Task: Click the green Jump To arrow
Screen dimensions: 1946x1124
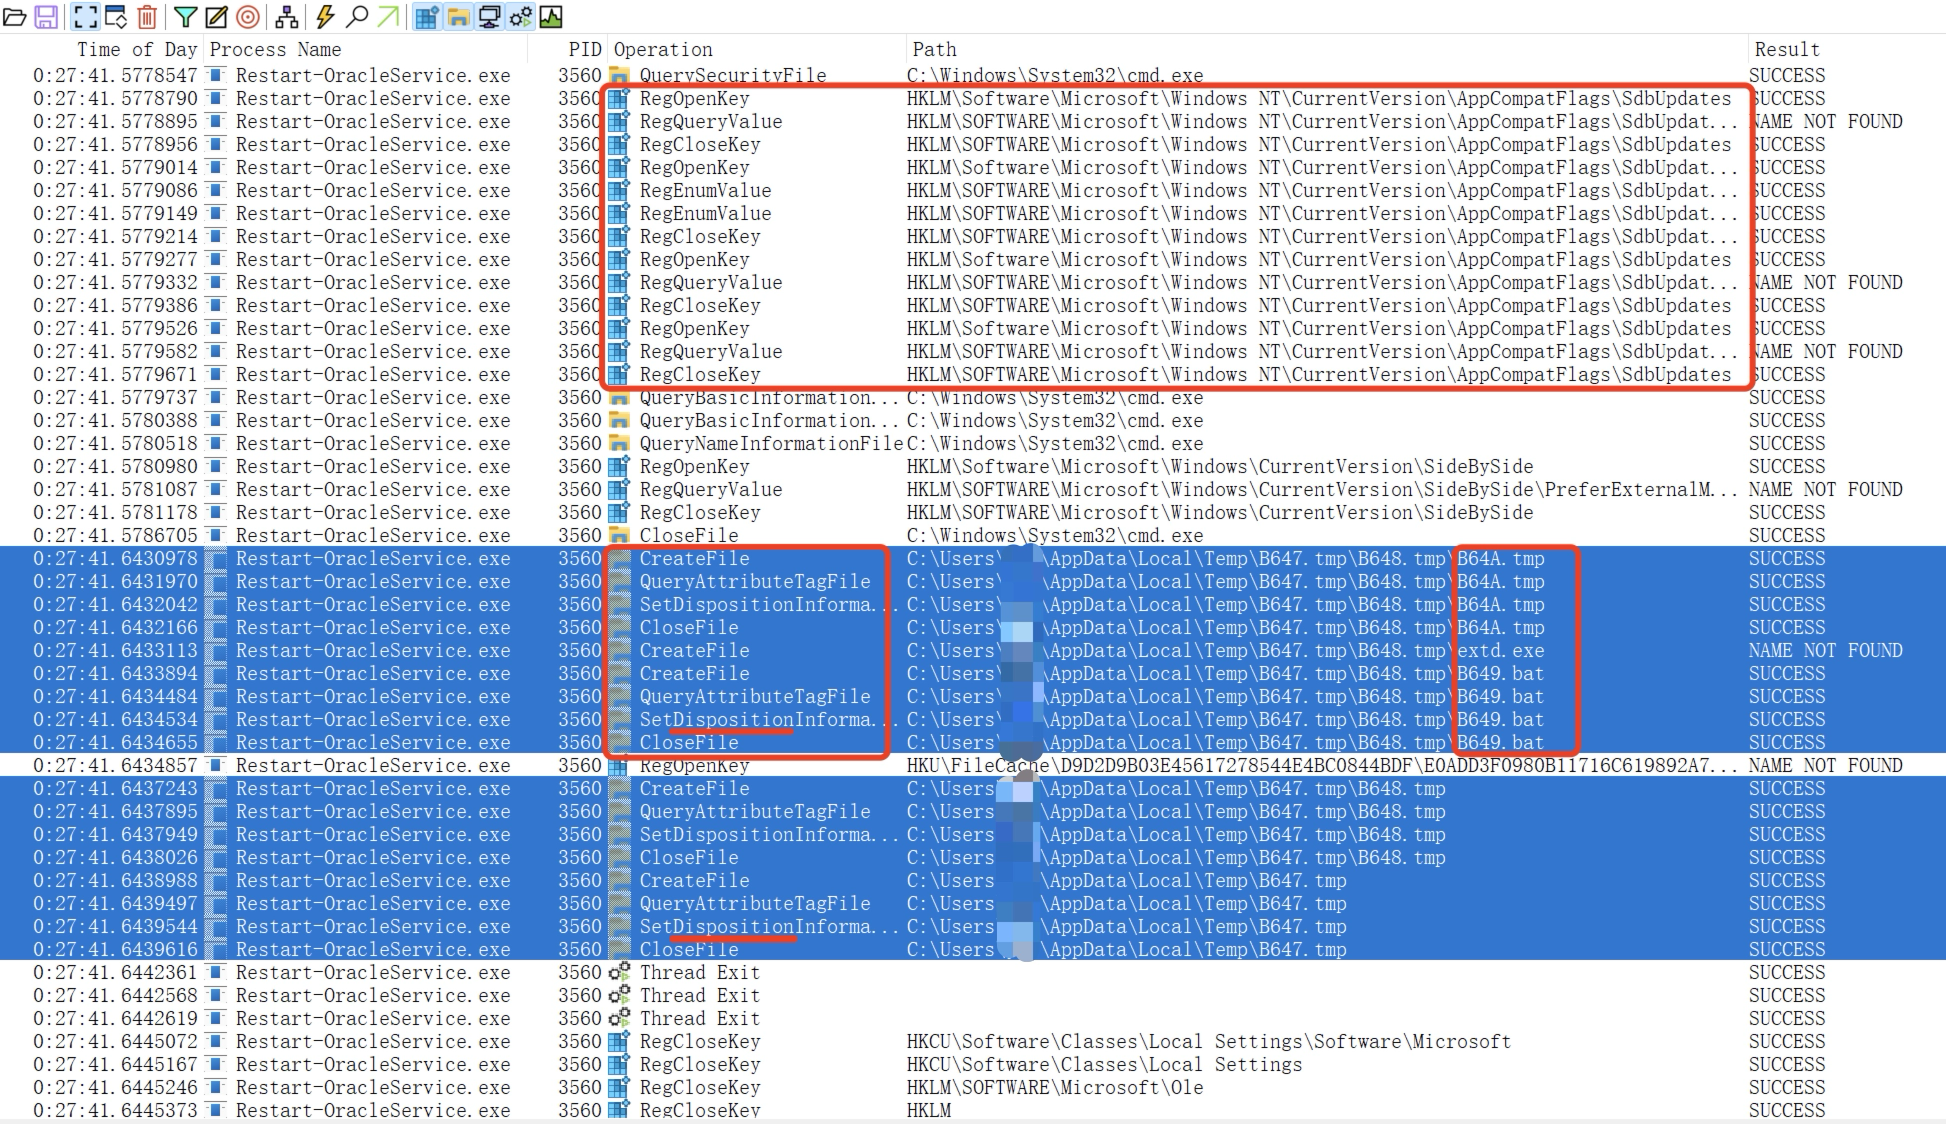Action: [388, 16]
